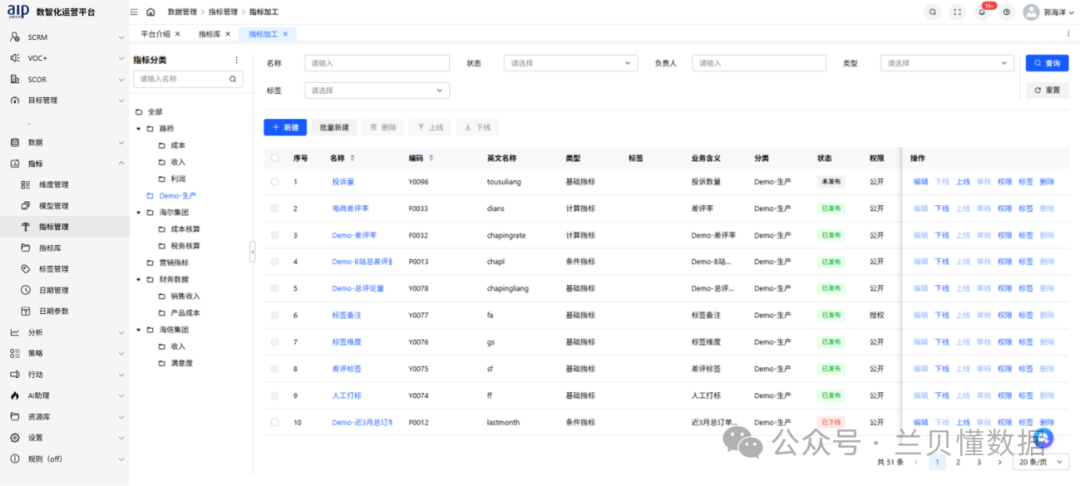Image resolution: width=1080 pixels, height=486 pixels.
Task: Tick checkbox for row 标签备注
Action: [x=275, y=315]
